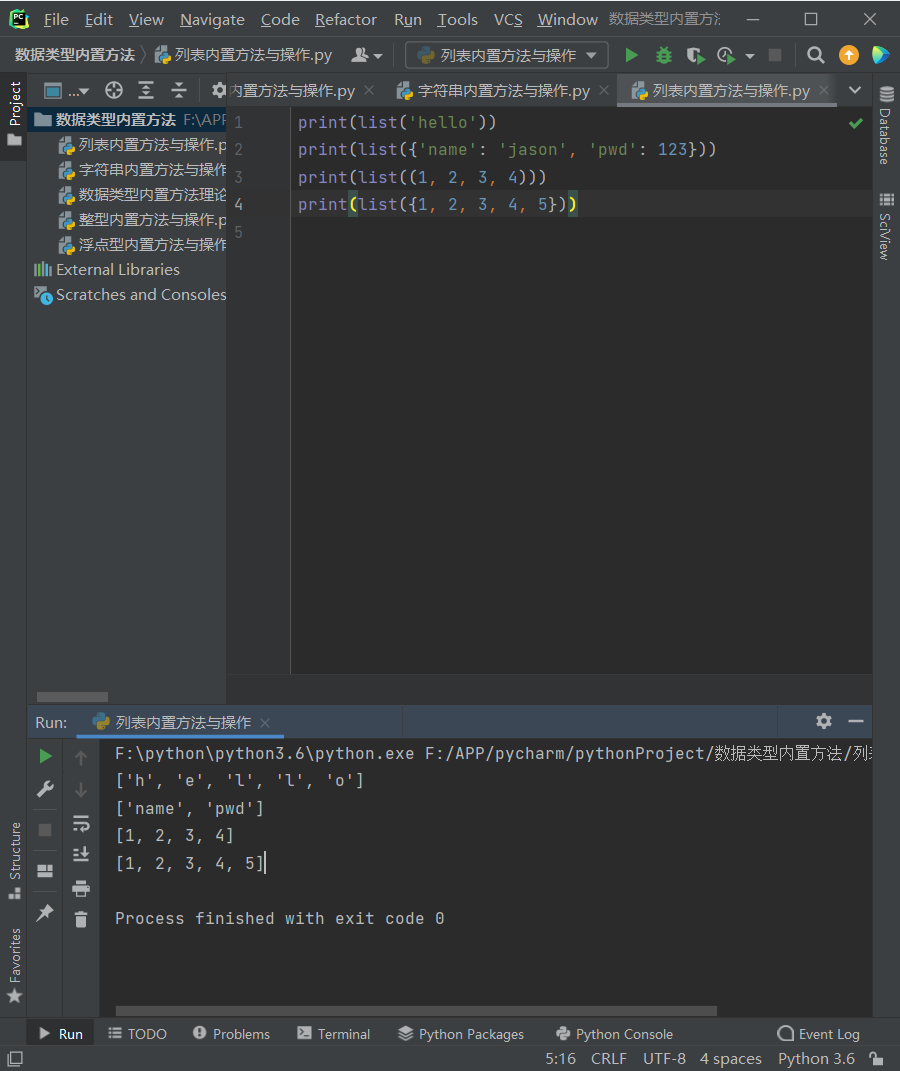Open the user account dropdown icon
900x1071 pixels.
pos(367,55)
